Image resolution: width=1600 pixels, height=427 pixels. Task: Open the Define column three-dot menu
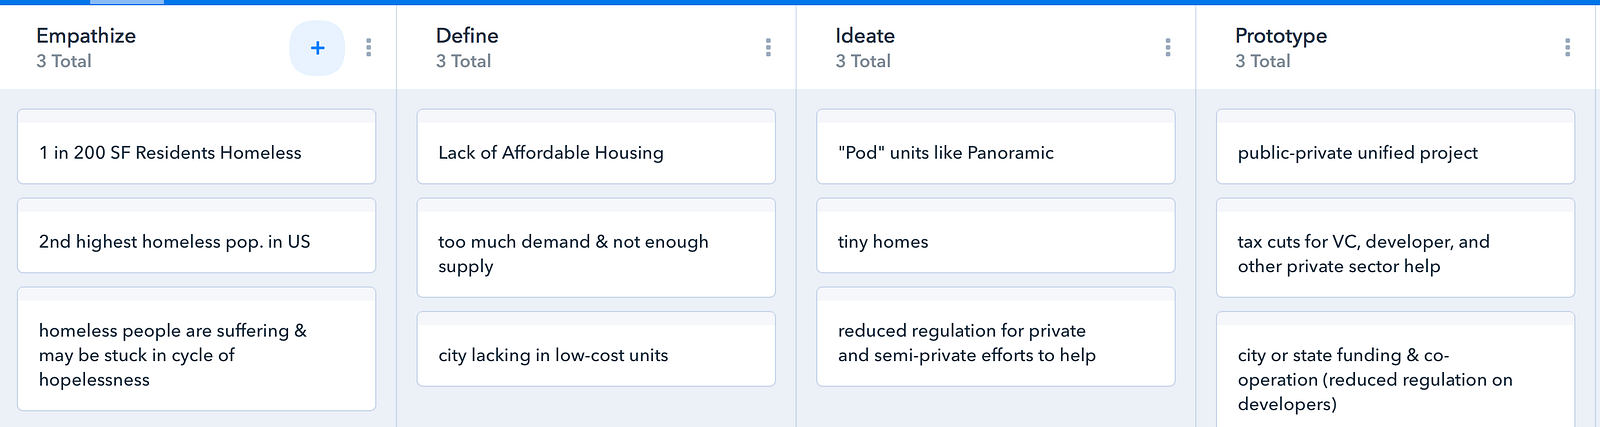[x=768, y=48]
